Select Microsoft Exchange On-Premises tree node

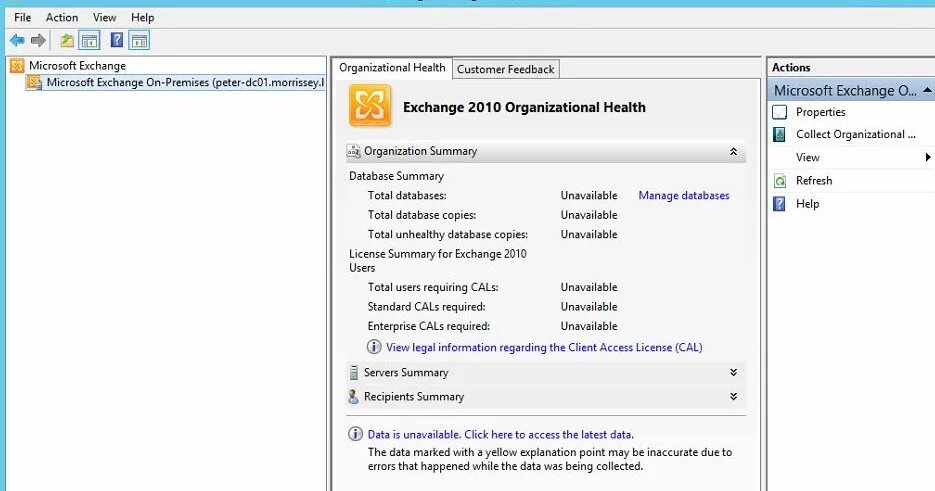(x=185, y=82)
